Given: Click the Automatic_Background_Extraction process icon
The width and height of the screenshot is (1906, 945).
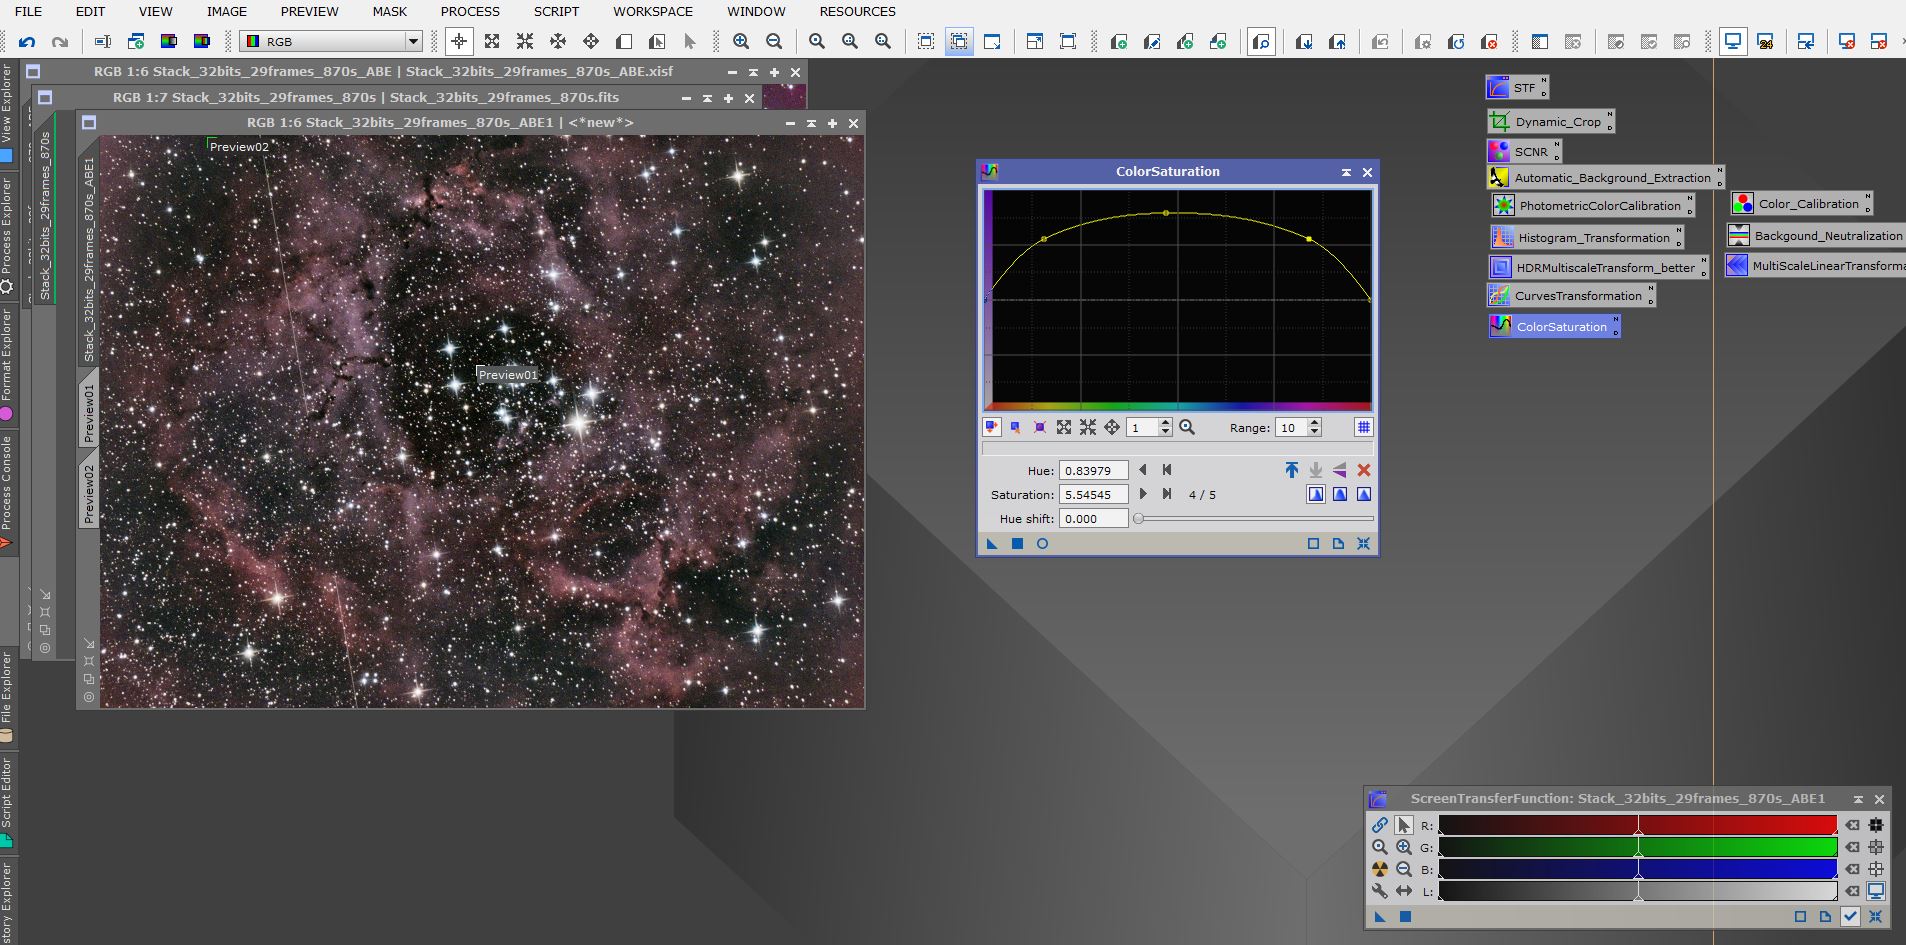Looking at the screenshot, I should click(x=1605, y=177).
